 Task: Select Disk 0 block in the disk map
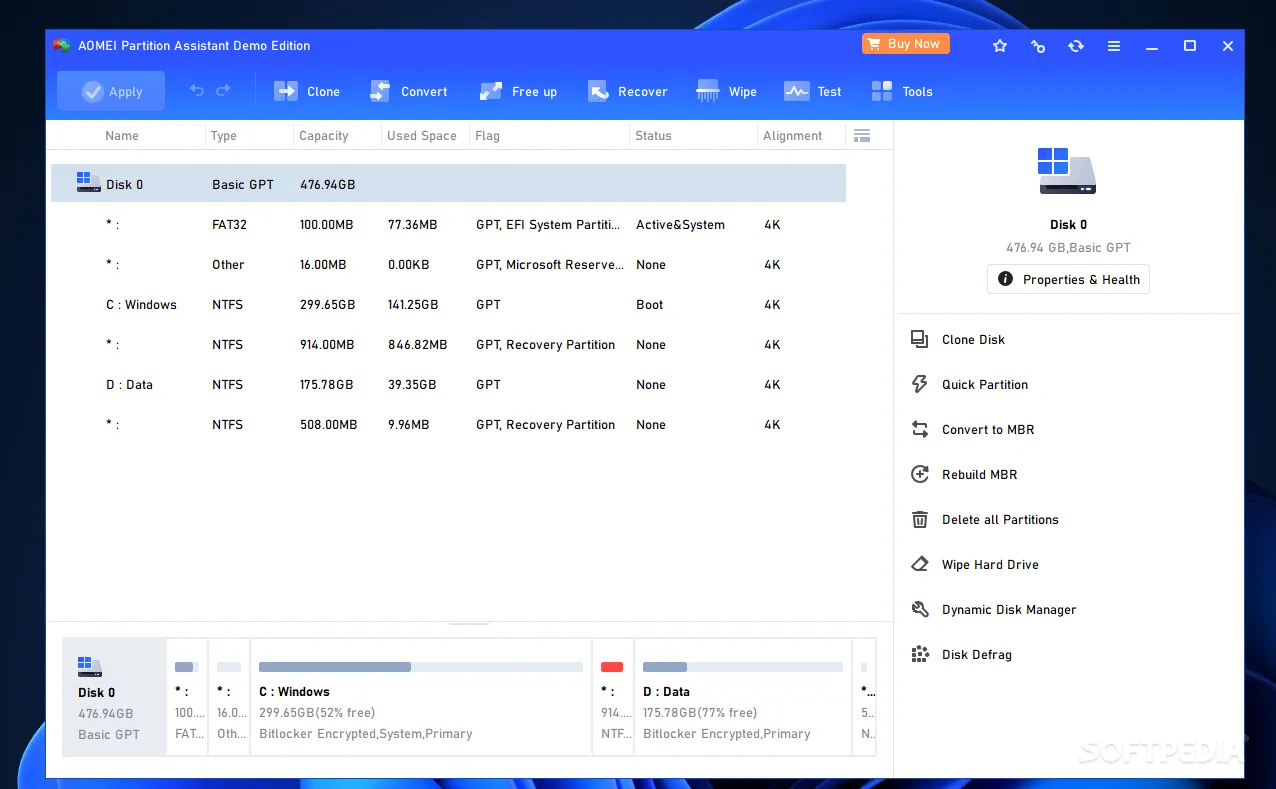[x=114, y=697]
